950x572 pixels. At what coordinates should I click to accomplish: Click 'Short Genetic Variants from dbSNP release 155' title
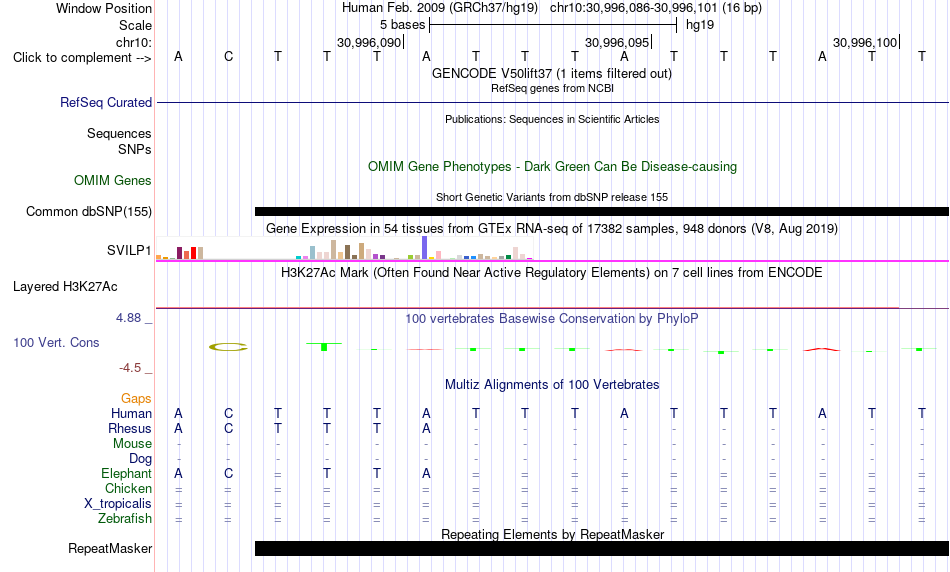(552, 197)
